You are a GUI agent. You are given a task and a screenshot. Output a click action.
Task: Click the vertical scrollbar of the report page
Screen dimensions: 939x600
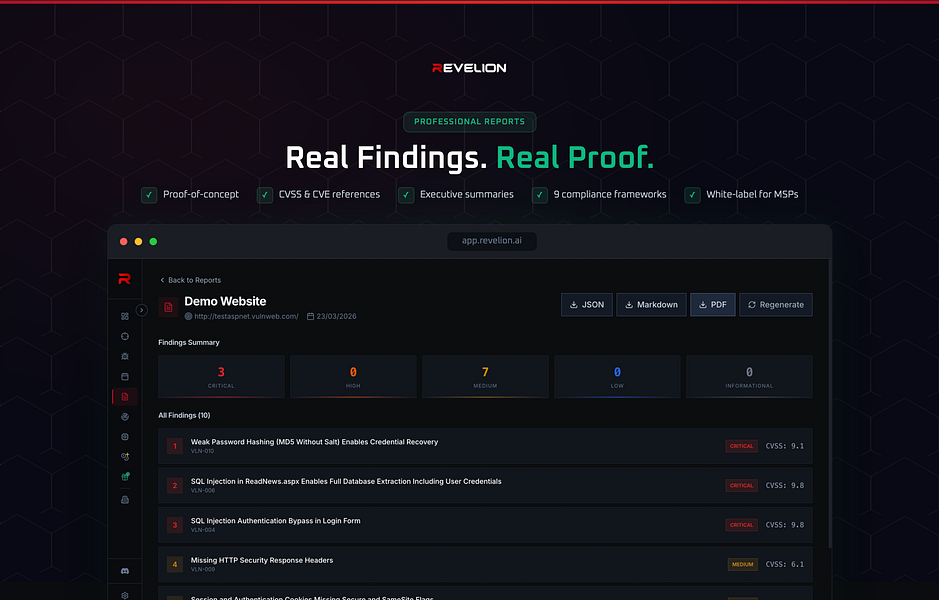click(x=829, y=403)
